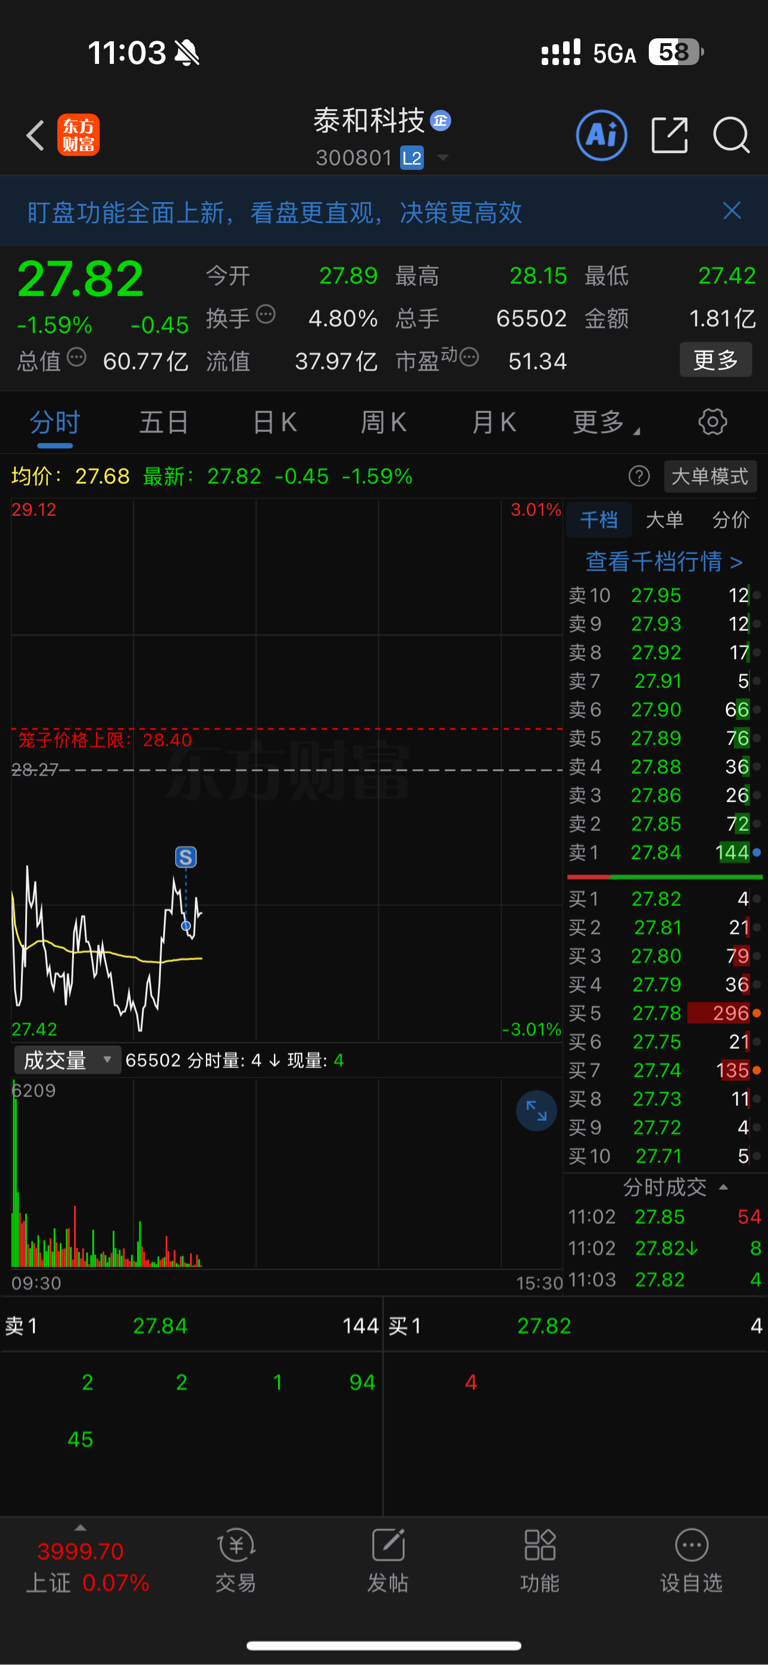Screen dimensions: 768x1665
Task: Tap 卖10 row at 27.95
Action: [664, 595]
